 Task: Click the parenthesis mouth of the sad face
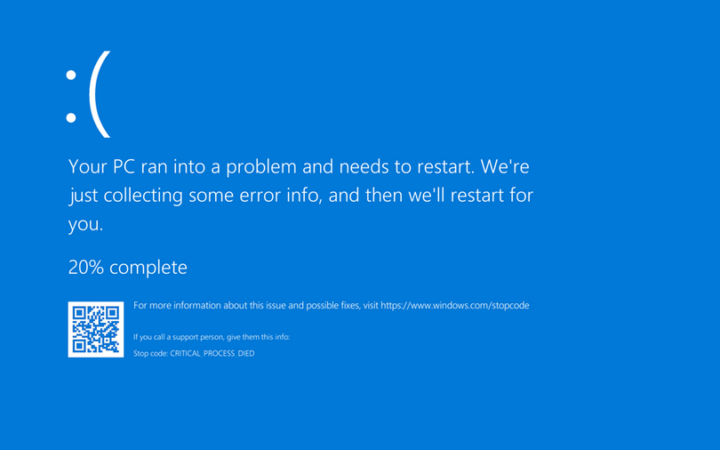tap(100, 99)
